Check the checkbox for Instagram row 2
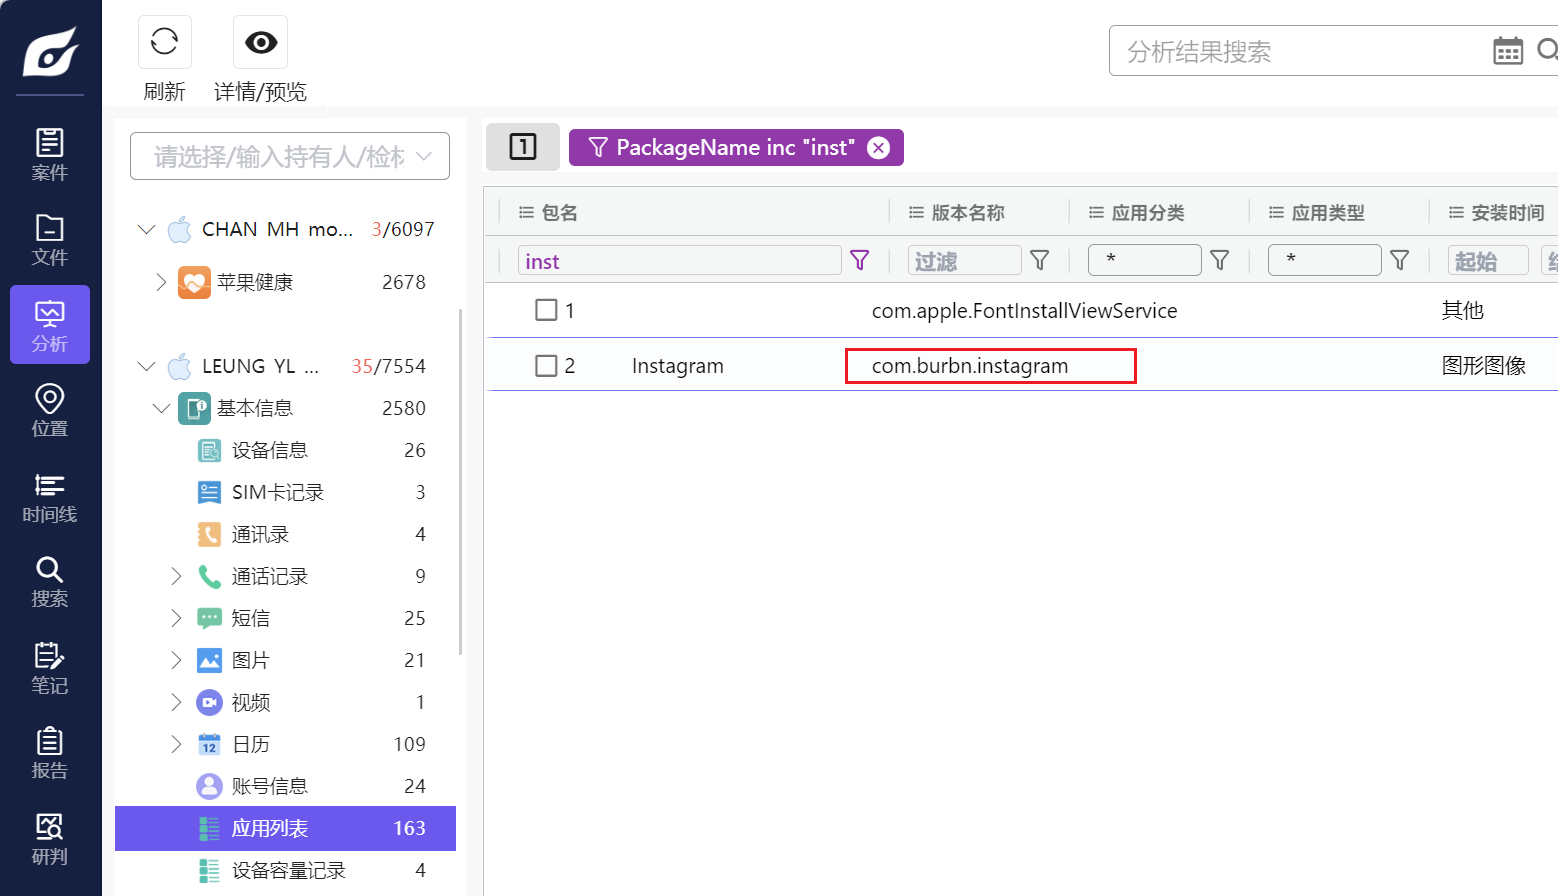1558x896 pixels. tap(546, 366)
